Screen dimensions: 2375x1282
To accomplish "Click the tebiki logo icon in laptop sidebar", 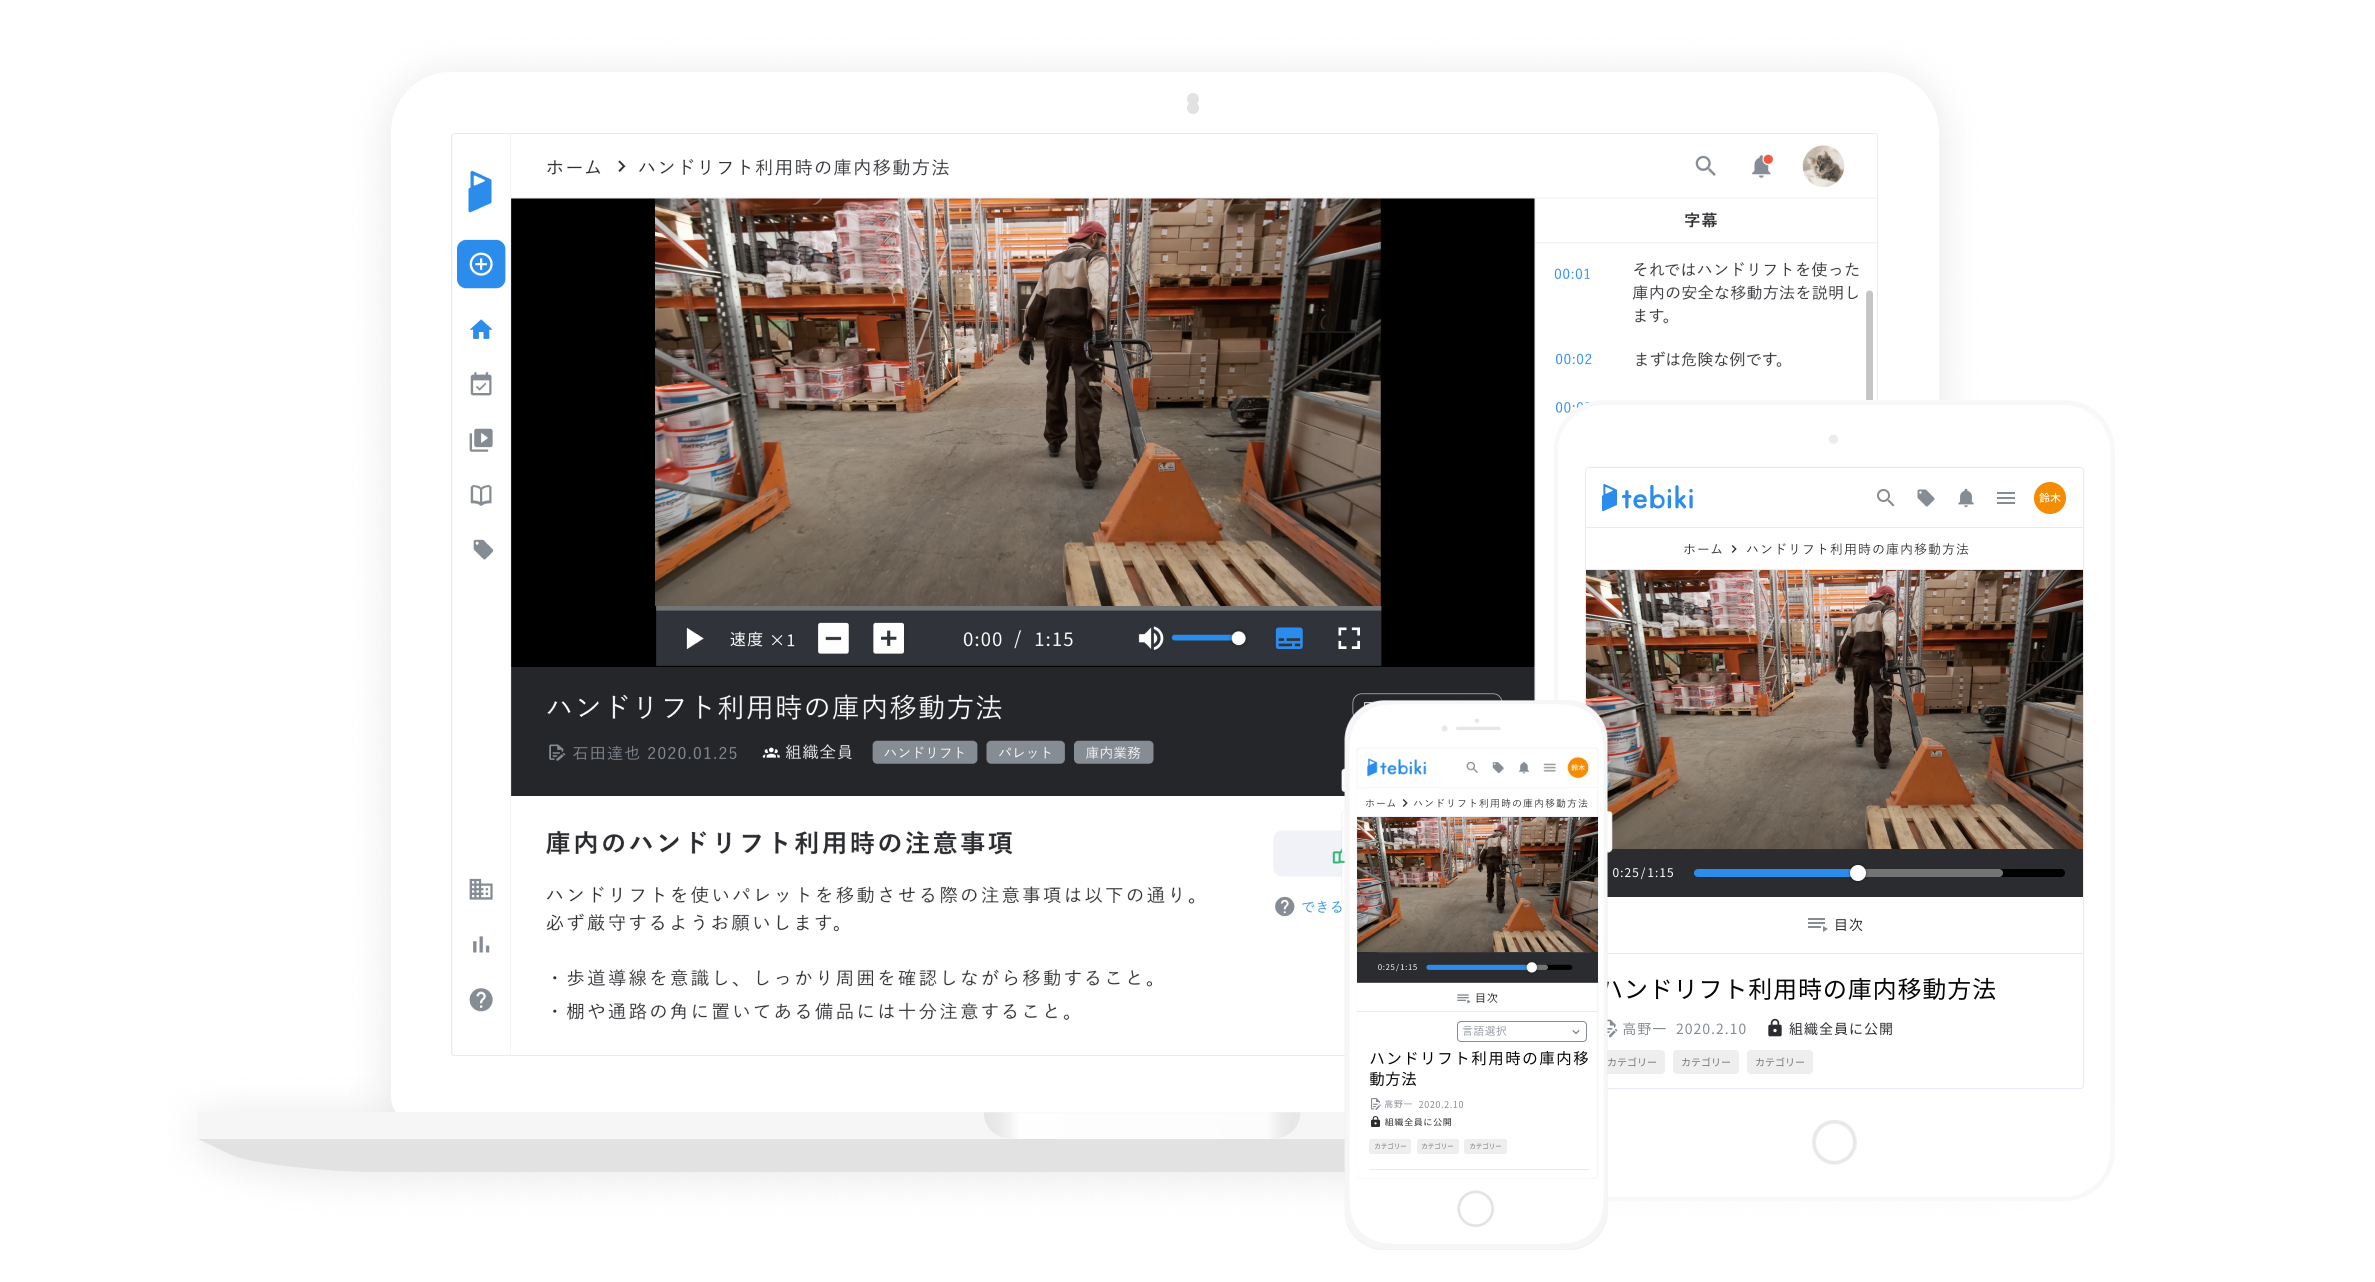I will tap(480, 190).
